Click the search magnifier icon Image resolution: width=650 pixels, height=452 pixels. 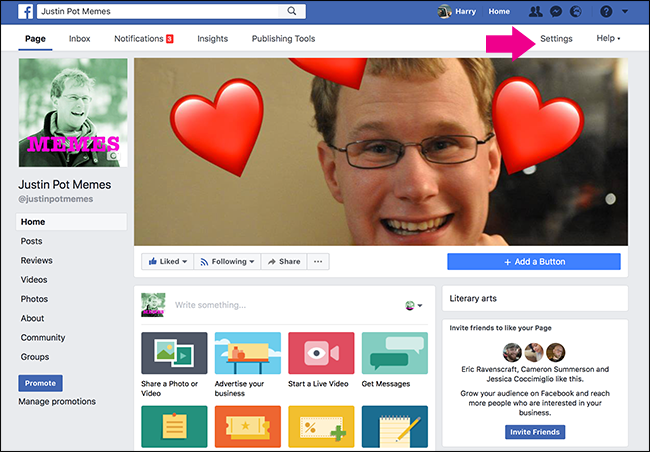[292, 11]
